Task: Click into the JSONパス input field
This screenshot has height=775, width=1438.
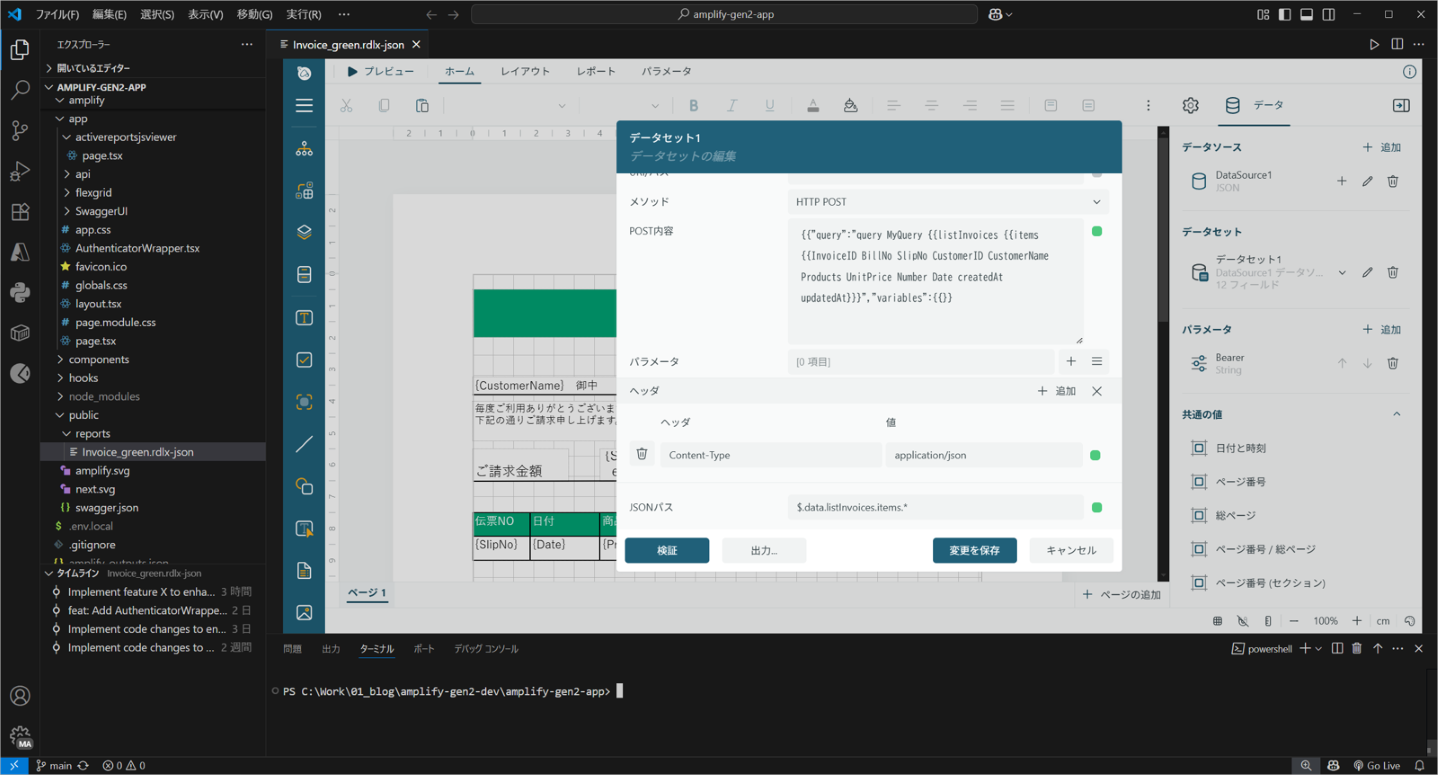Action: coord(936,508)
